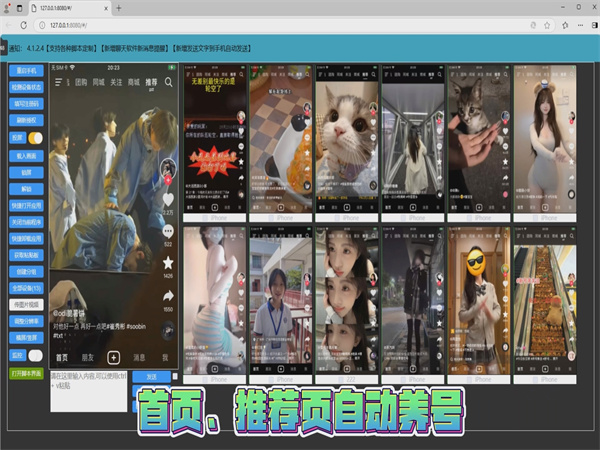The width and height of the screenshot is (600, 450).
Task: Tick the checkbox next to 发送 button
Action: point(175,377)
